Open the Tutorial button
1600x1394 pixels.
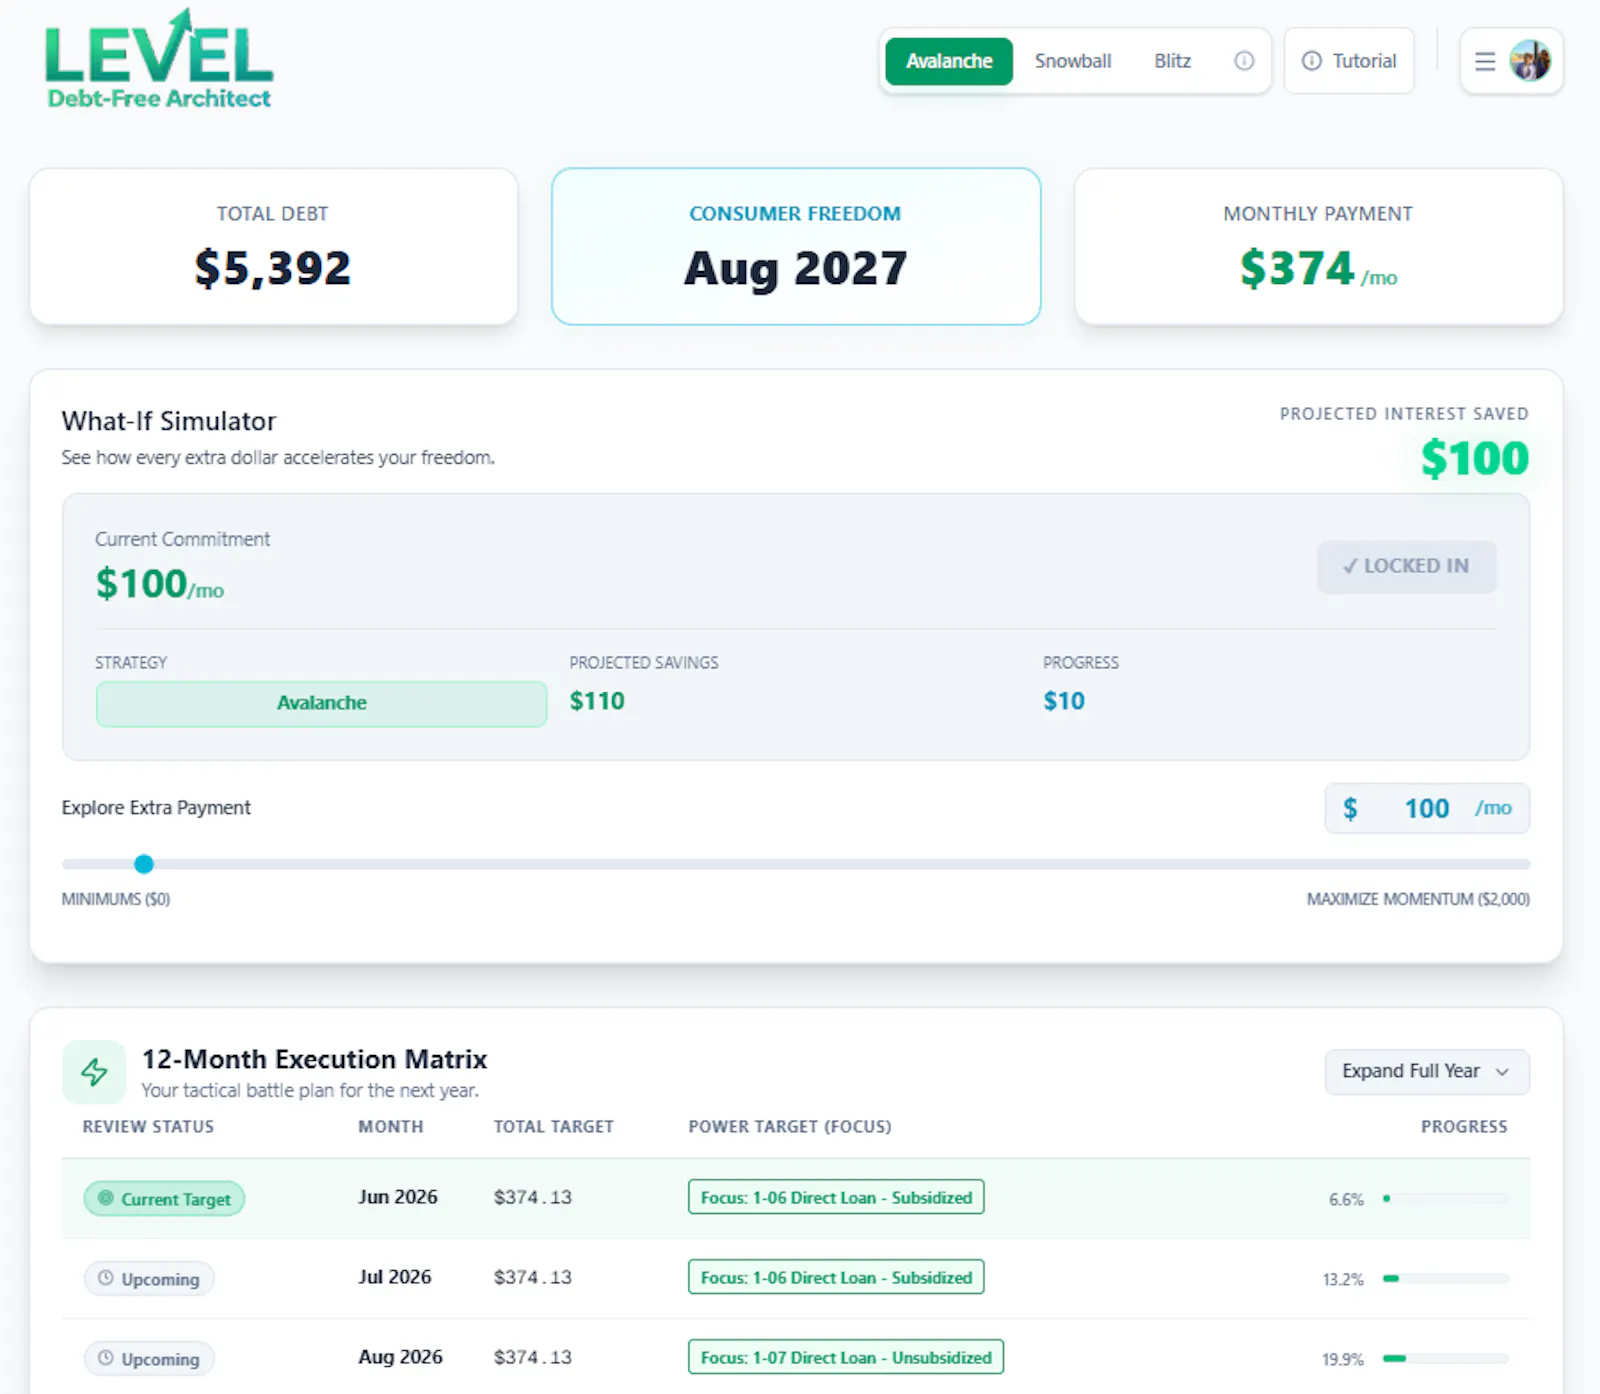1349,61
